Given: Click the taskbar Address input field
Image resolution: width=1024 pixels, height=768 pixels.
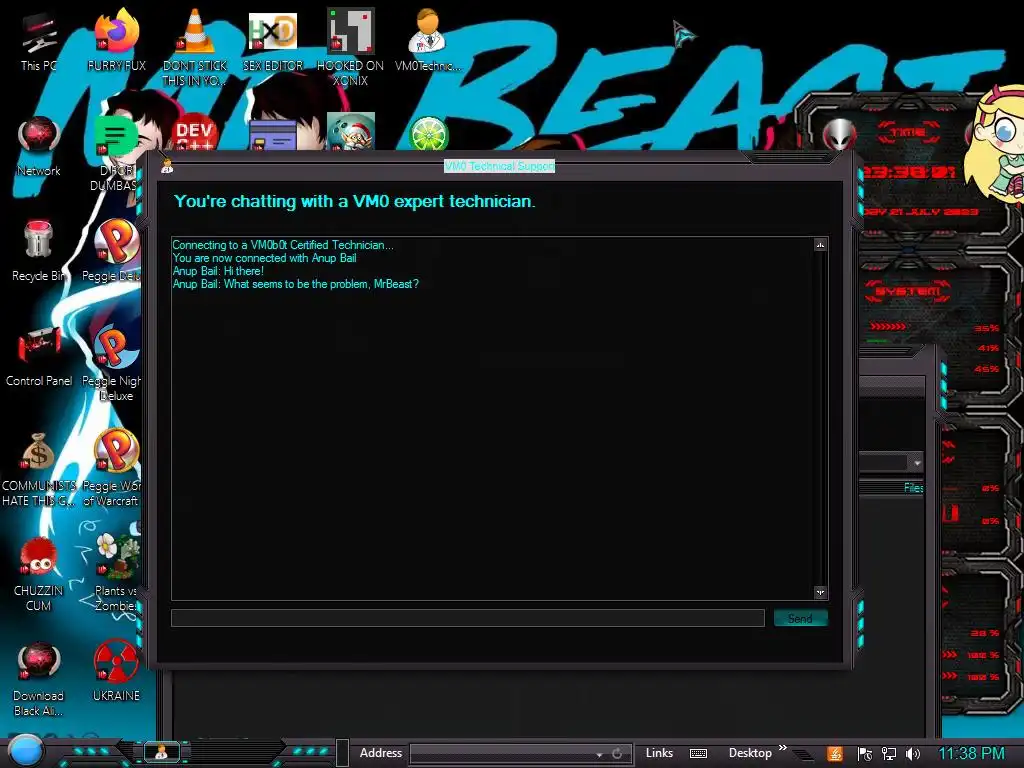Looking at the screenshot, I should [503, 754].
